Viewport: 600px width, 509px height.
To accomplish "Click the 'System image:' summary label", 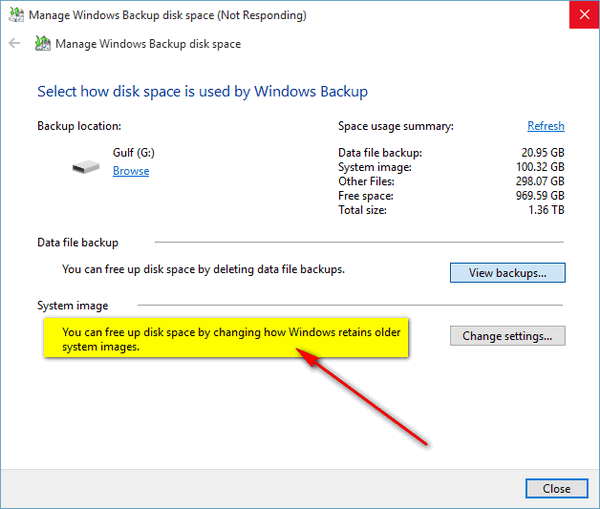I will pos(375,167).
